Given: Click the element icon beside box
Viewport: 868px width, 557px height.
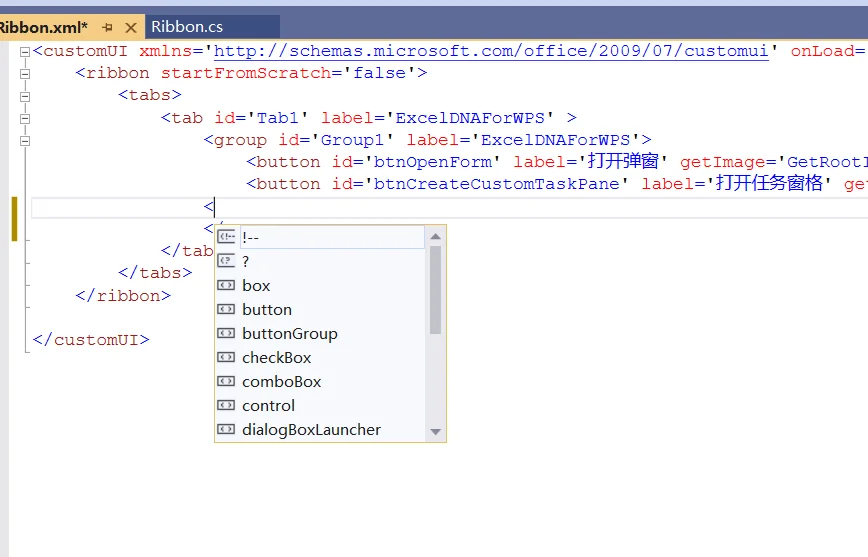Looking at the screenshot, I should 226,285.
